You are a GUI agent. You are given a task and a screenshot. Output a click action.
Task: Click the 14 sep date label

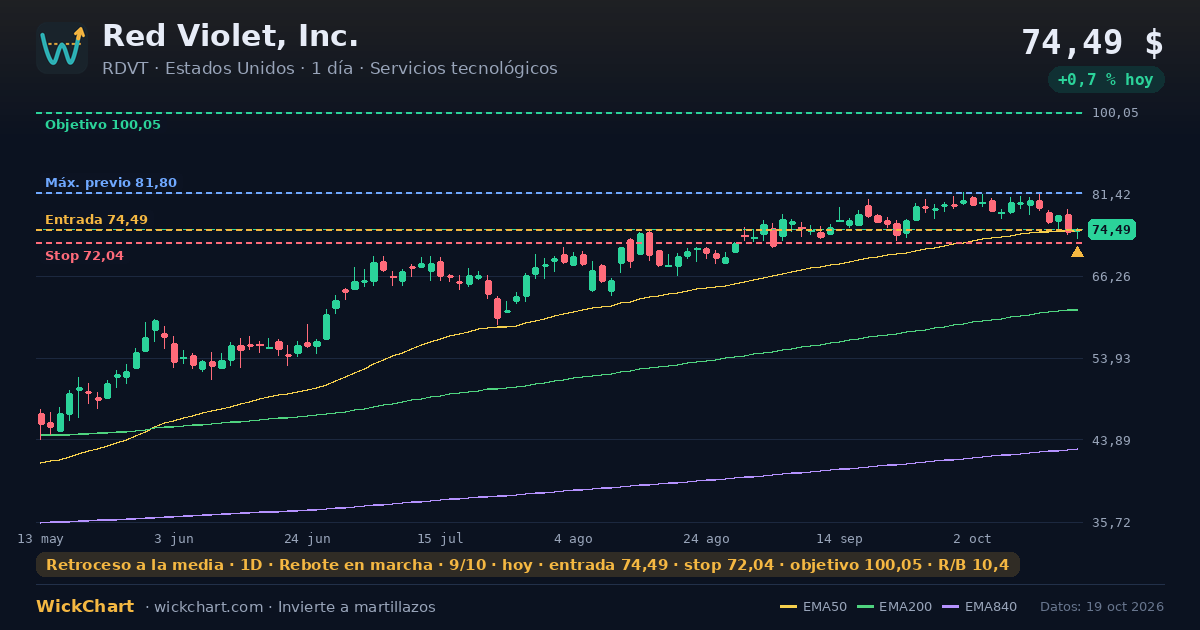pyautogui.click(x=839, y=538)
